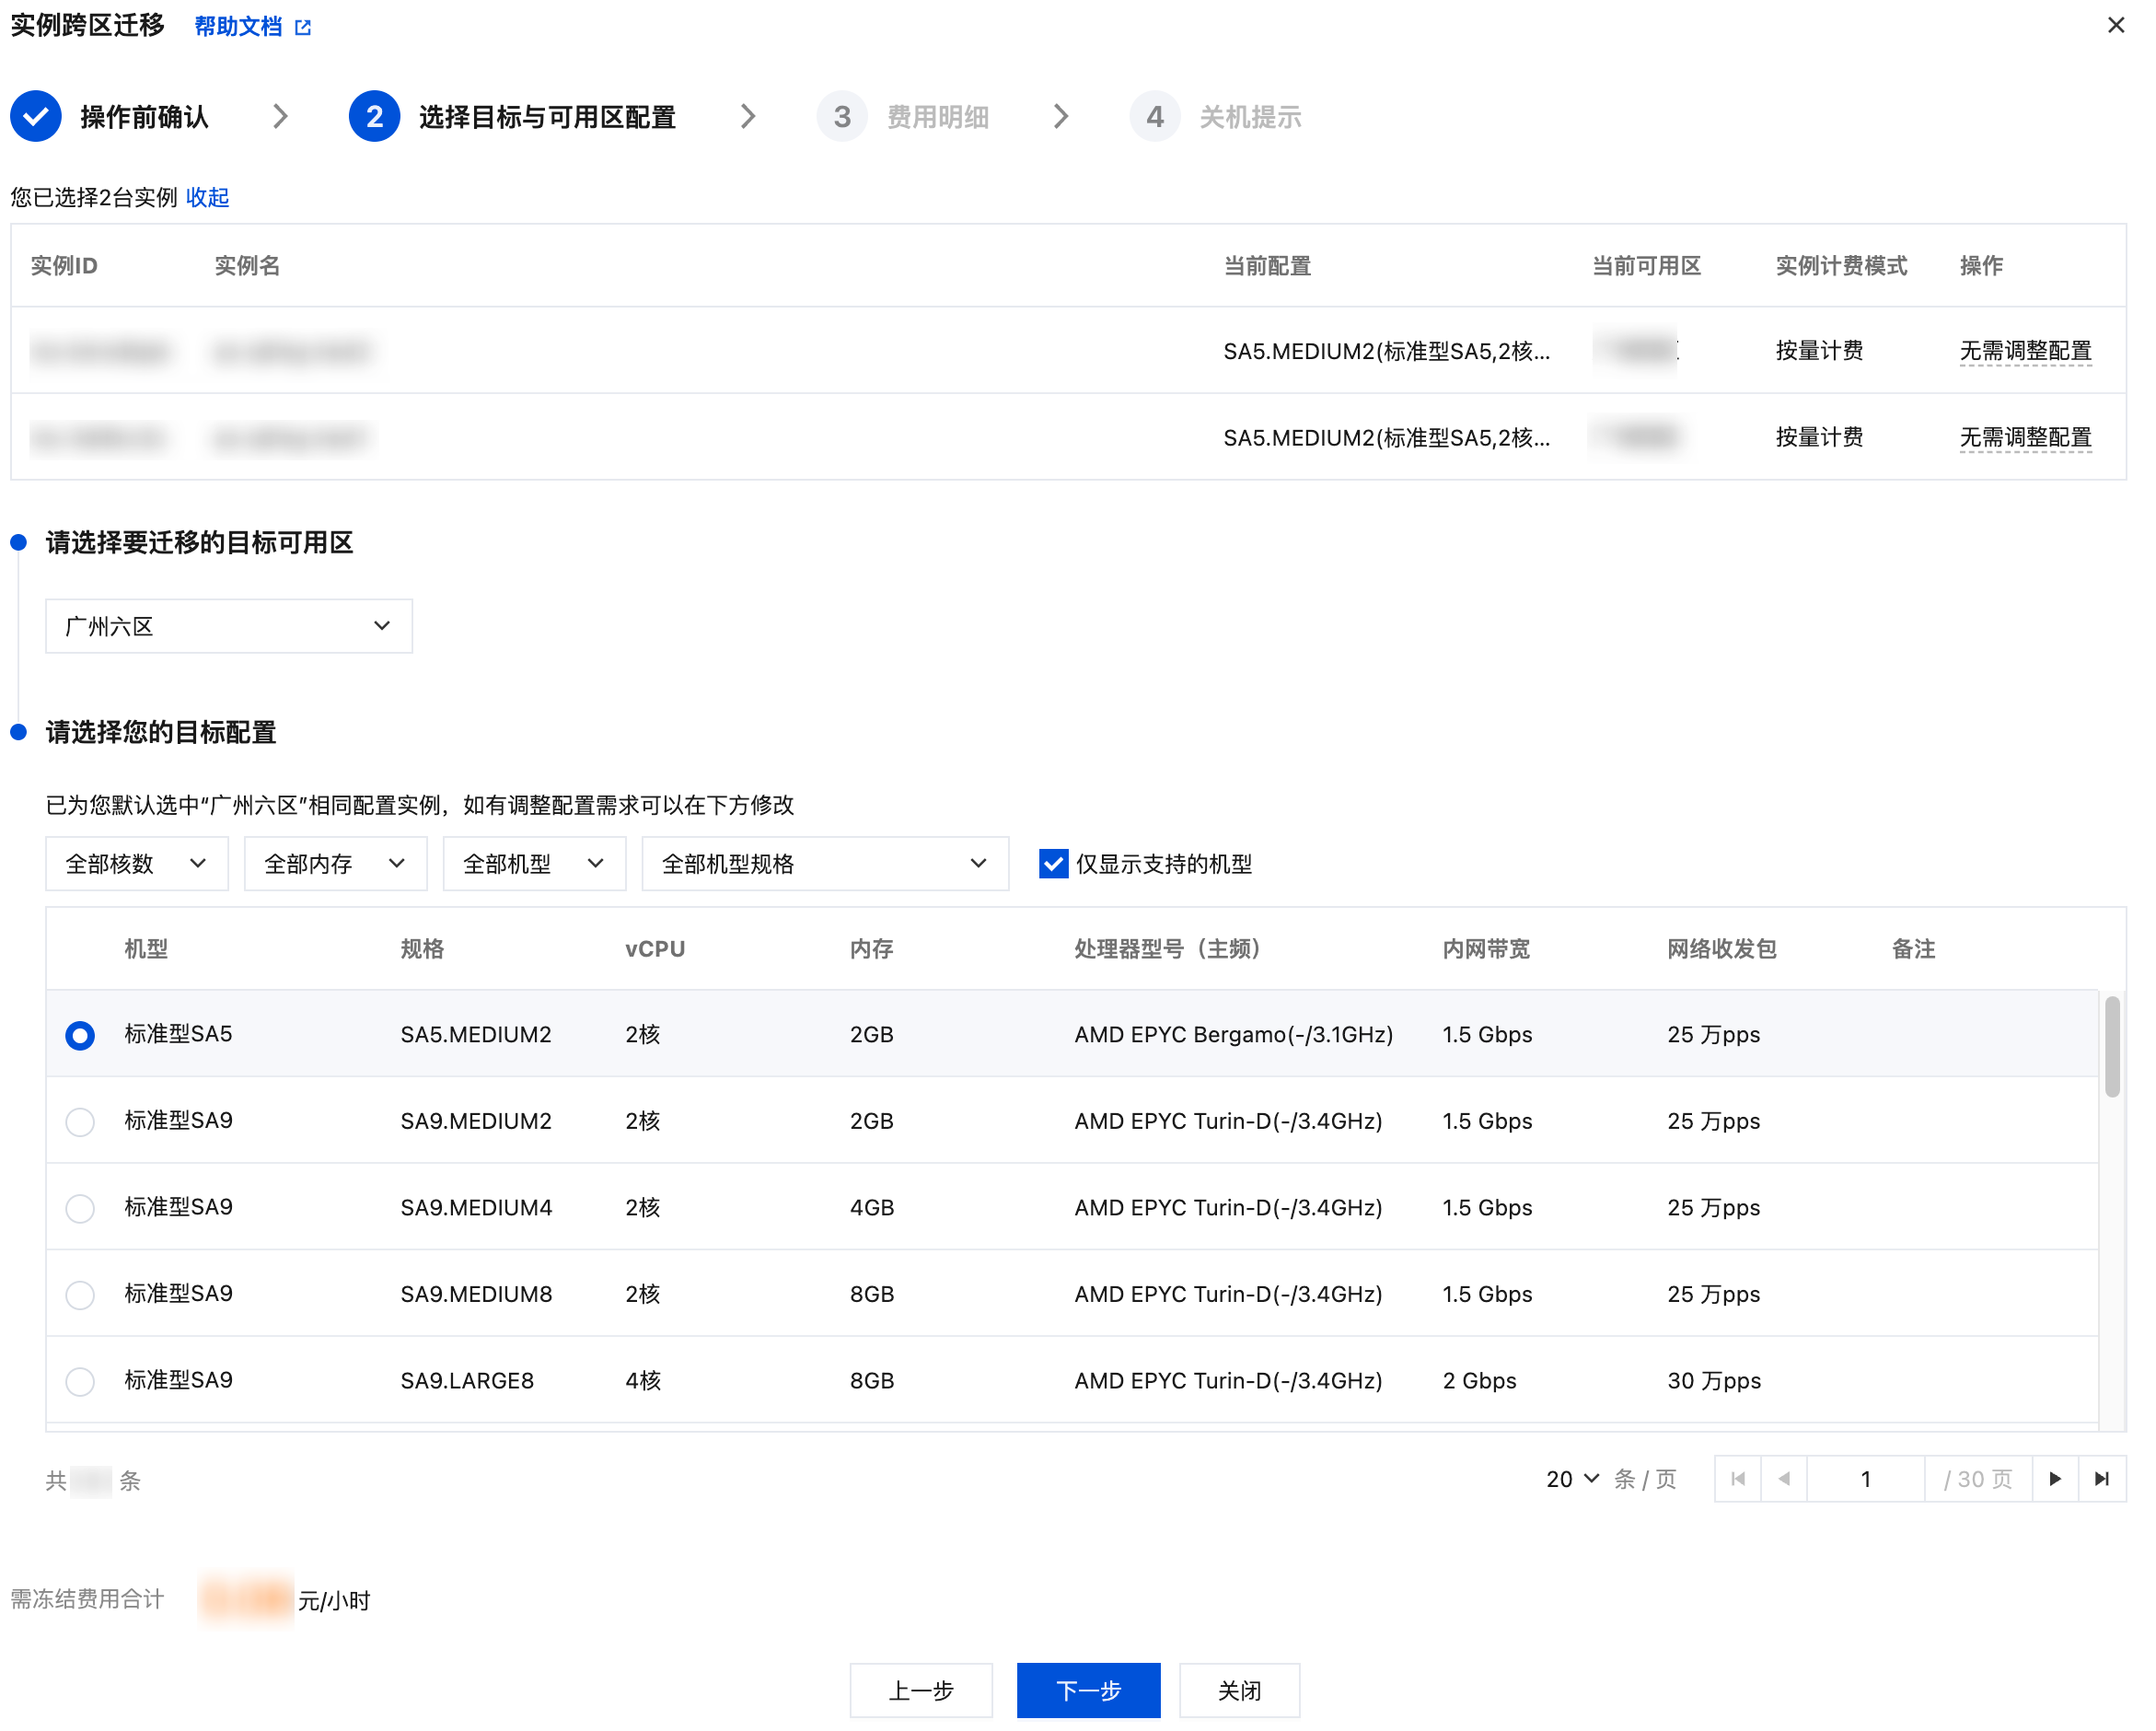Image resolution: width=2156 pixels, height=1731 pixels.
Task: Uncheck the show-only-supported-models checkbox
Action: coord(1053,863)
